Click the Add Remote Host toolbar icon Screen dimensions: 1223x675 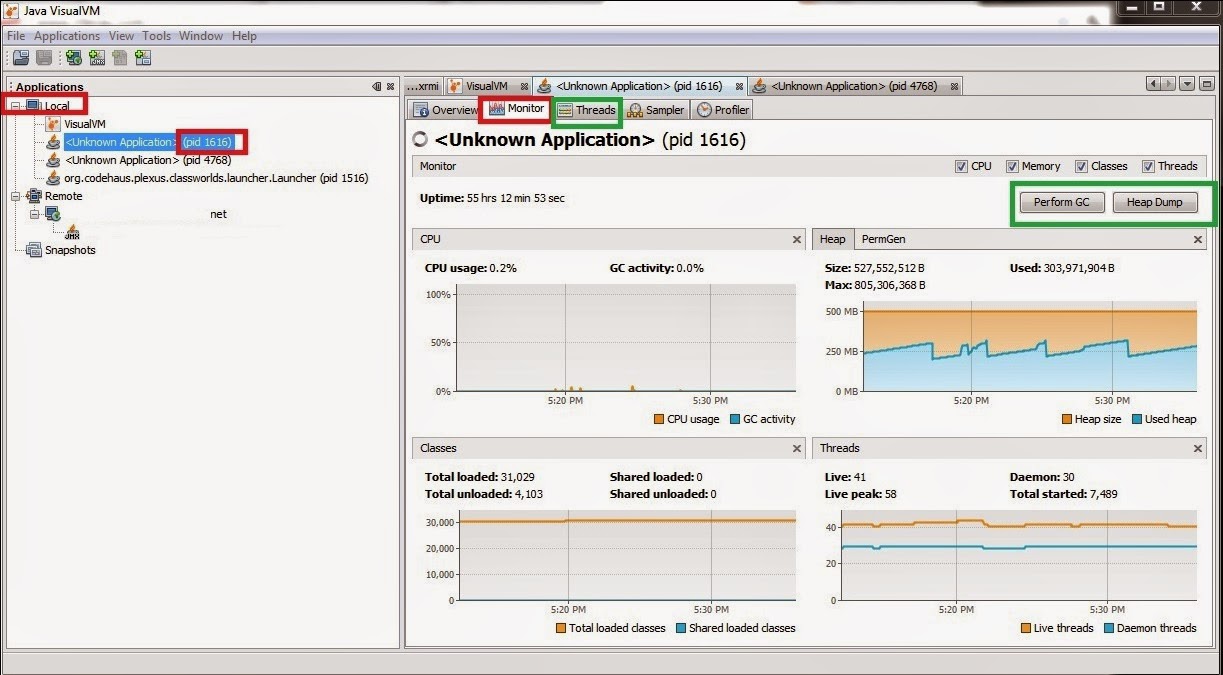pyautogui.click(x=74, y=58)
